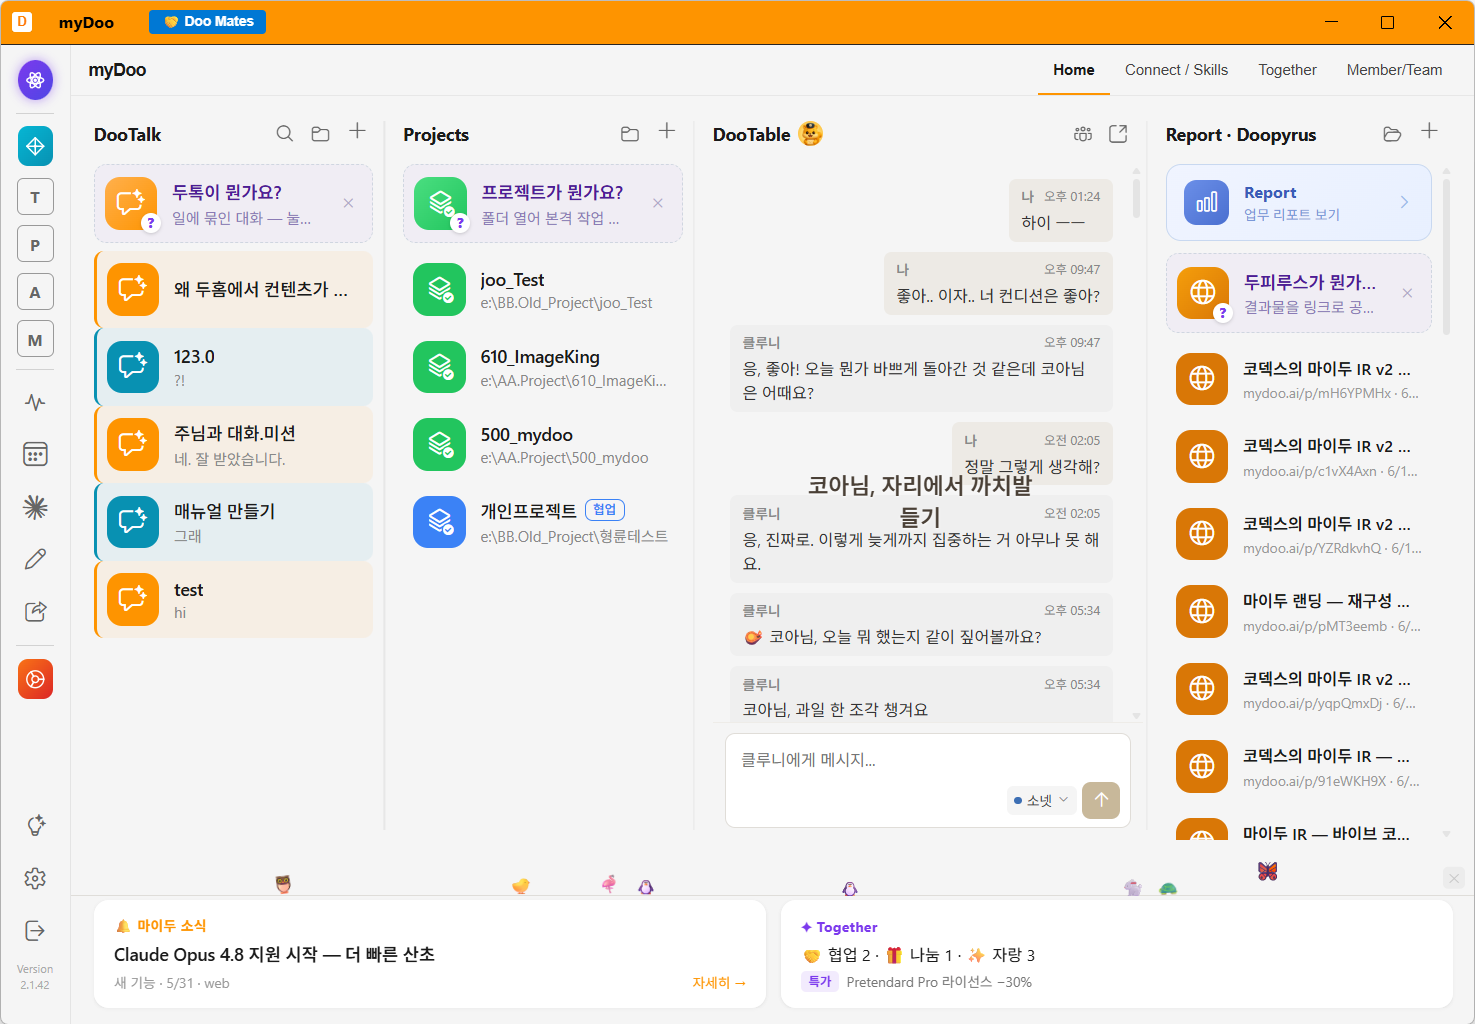Dismiss the 두톡이 뭔가요? help card

(348, 203)
